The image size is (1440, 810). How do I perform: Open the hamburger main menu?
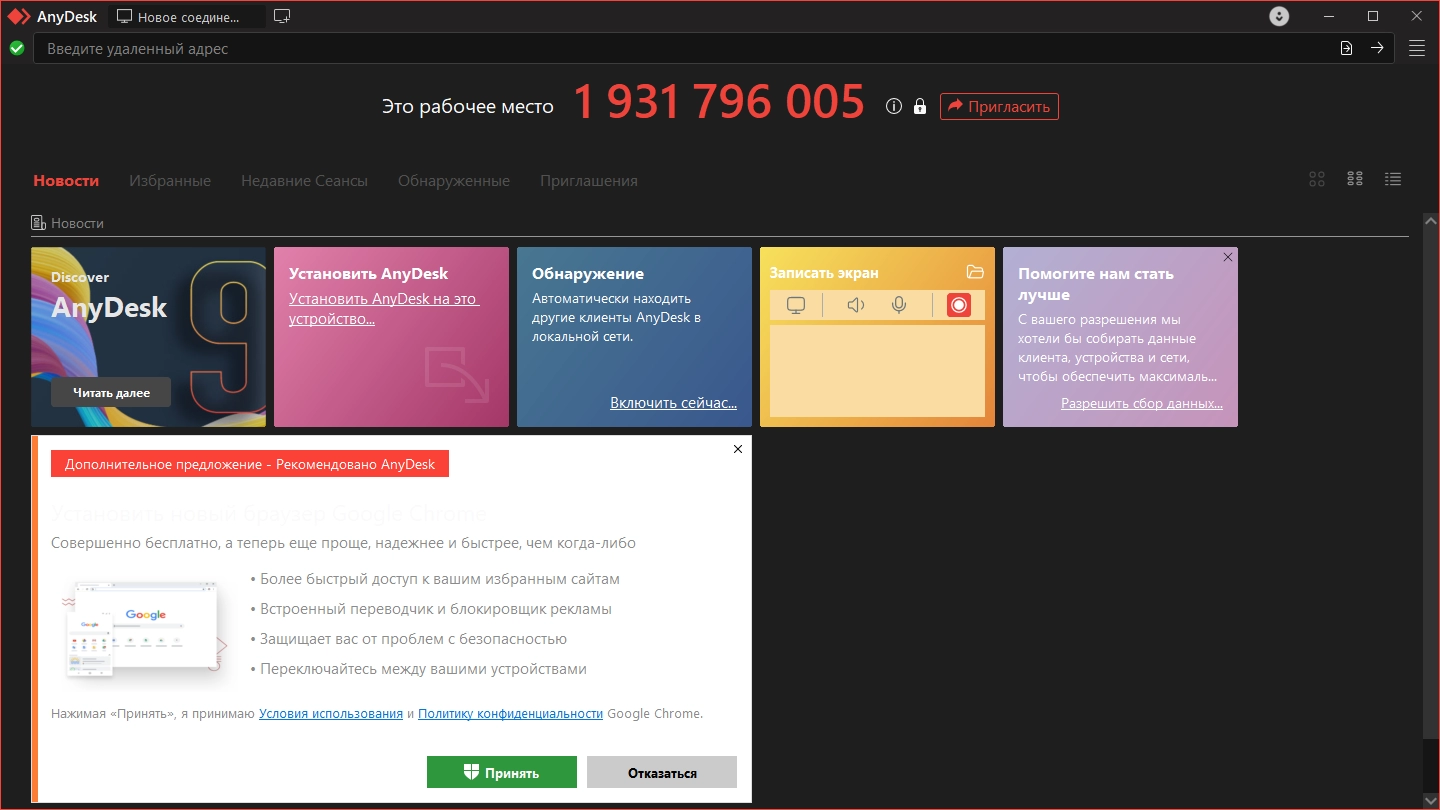pyautogui.click(x=1417, y=48)
